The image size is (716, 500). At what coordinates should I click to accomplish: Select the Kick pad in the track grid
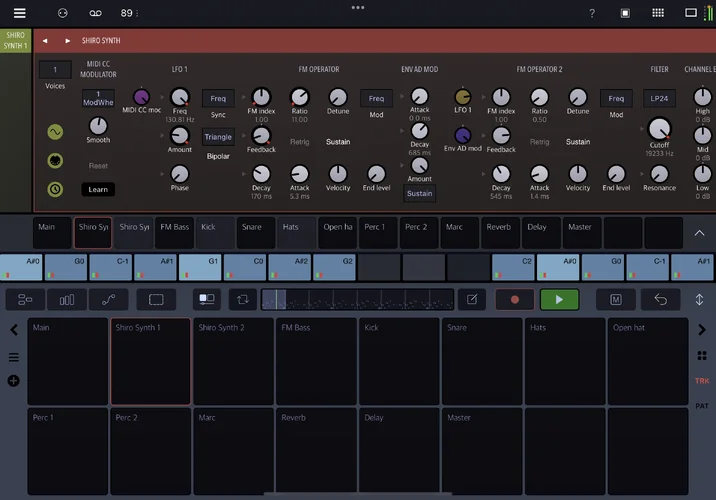click(397, 360)
